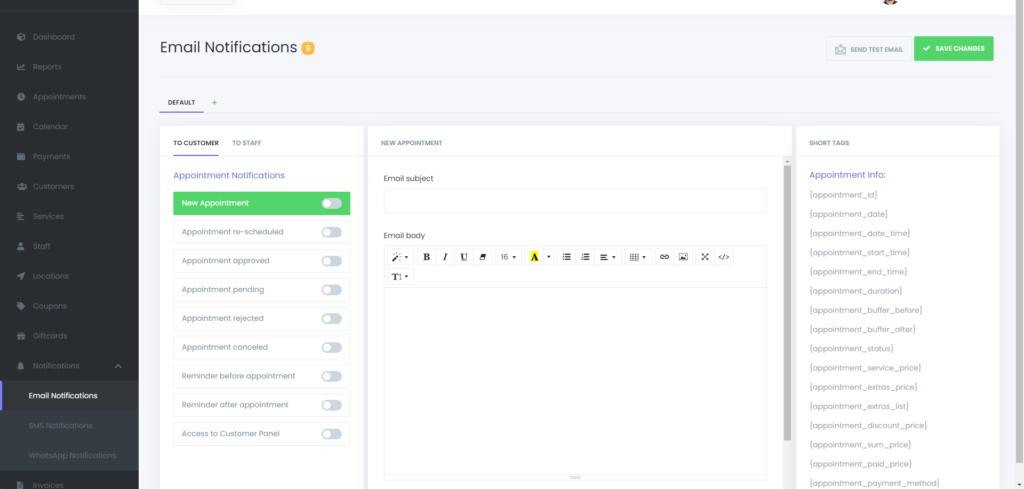Turn on the Appointment pending switch
The image size is (1024, 489).
pyautogui.click(x=332, y=290)
